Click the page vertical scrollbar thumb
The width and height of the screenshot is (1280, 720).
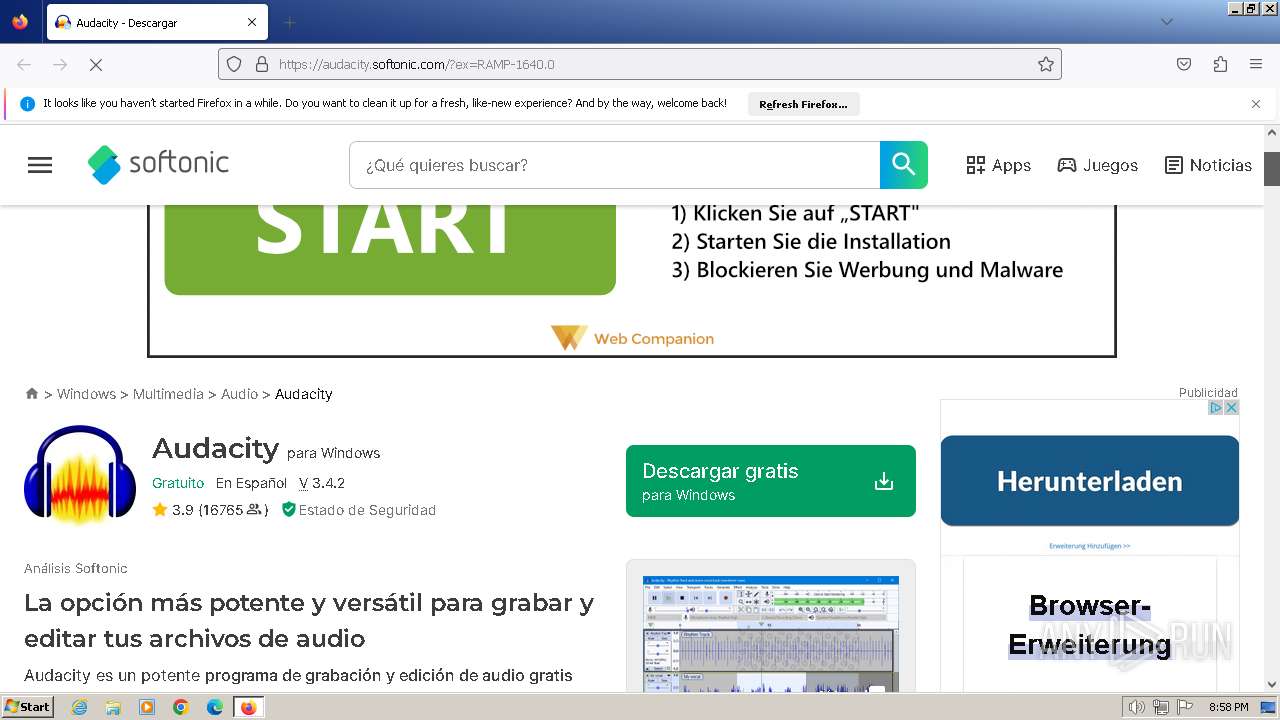(1272, 168)
